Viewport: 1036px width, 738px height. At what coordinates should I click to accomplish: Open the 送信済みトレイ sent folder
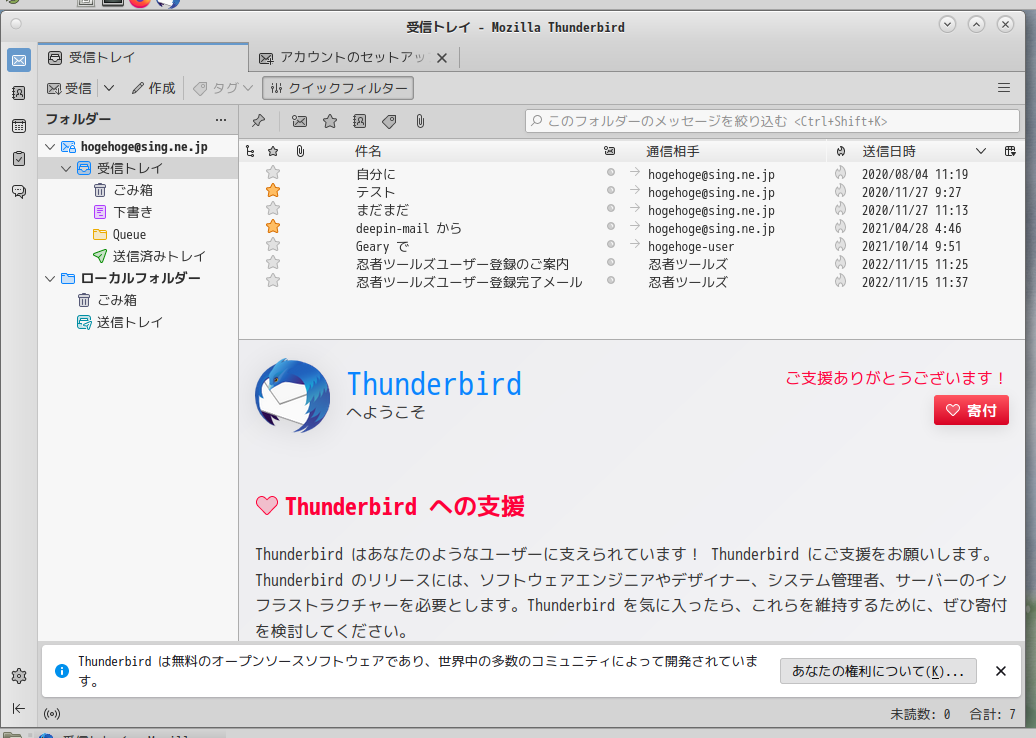coord(149,256)
